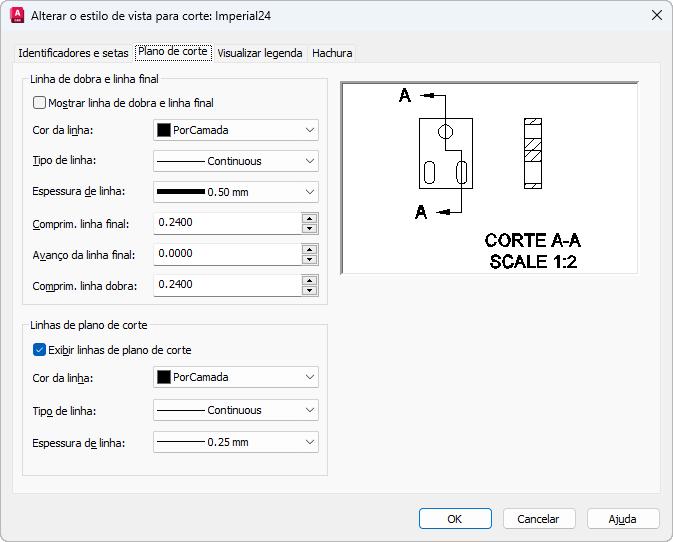Confirm changes with the OK button

pyautogui.click(x=455, y=519)
